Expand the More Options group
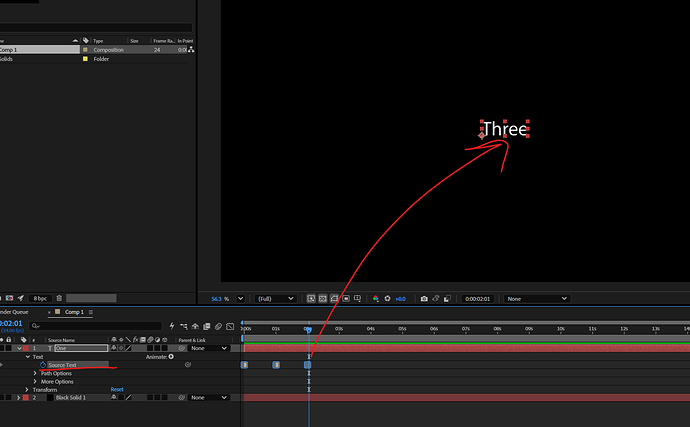This screenshot has height=427, width=690. click(x=35, y=381)
